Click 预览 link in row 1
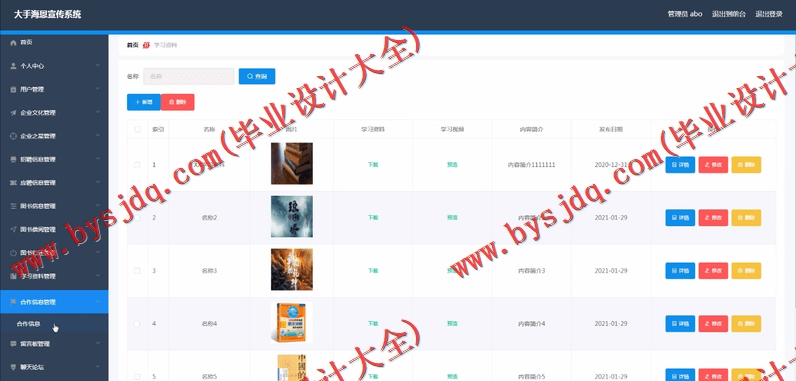This screenshot has width=796, height=381. coord(452,165)
